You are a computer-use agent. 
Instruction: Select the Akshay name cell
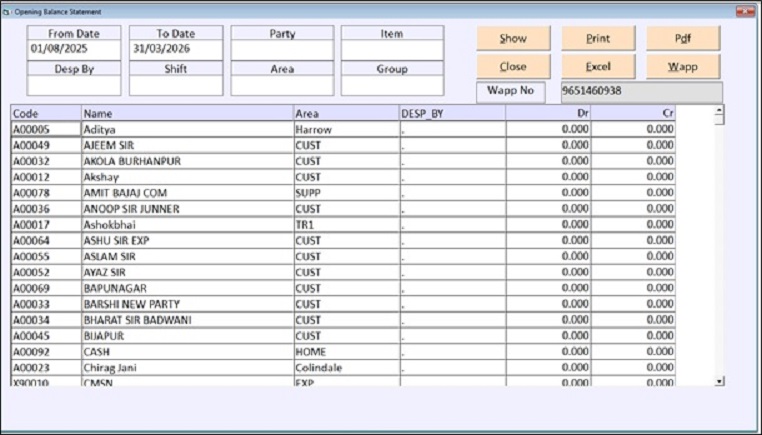point(188,177)
